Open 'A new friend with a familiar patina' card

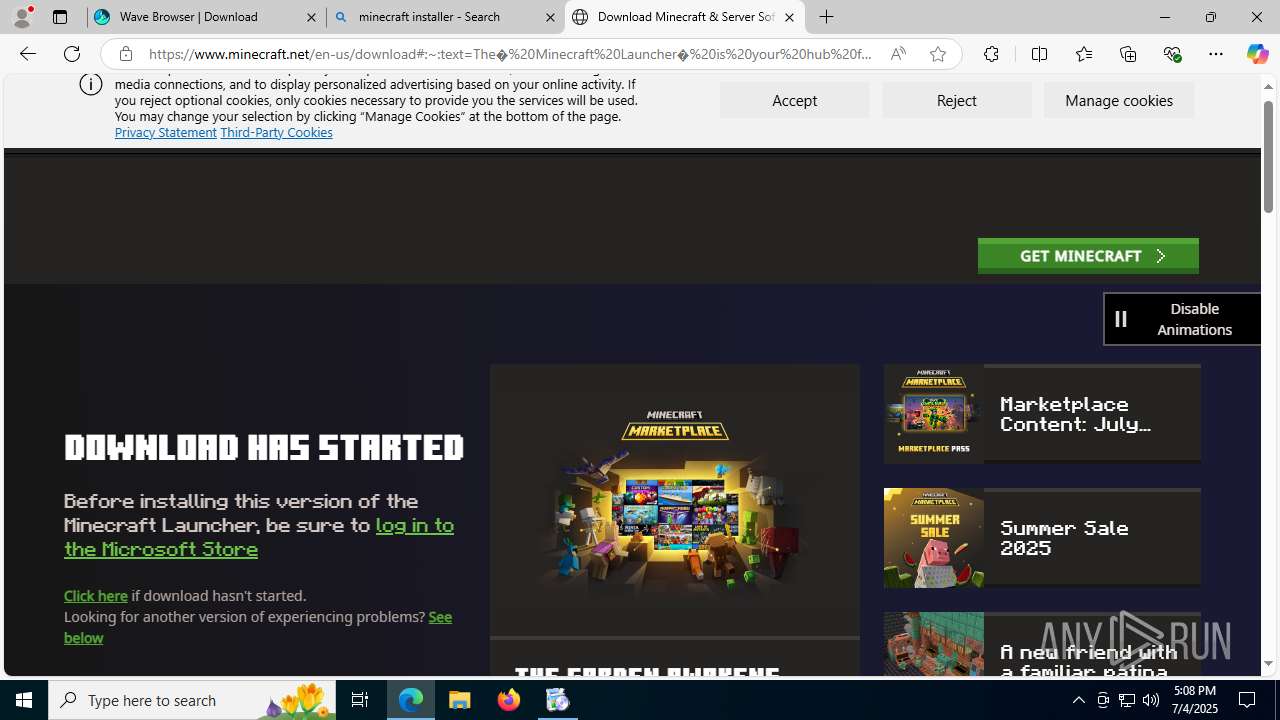pyautogui.click(x=1042, y=645)
